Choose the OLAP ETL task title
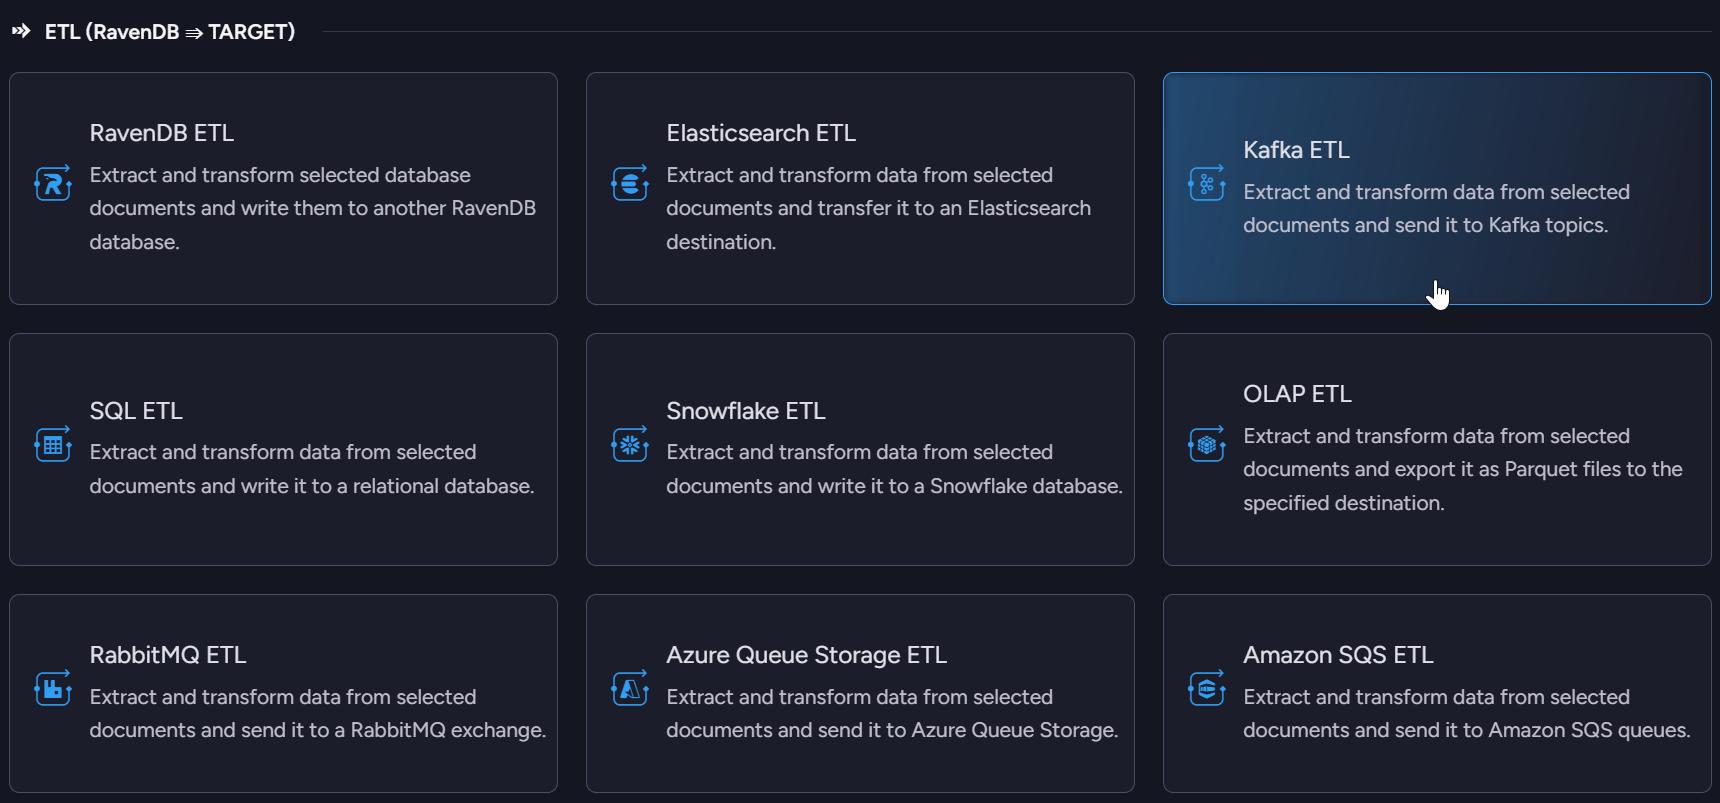The image size is (1720, 803). pos(1297,394)
